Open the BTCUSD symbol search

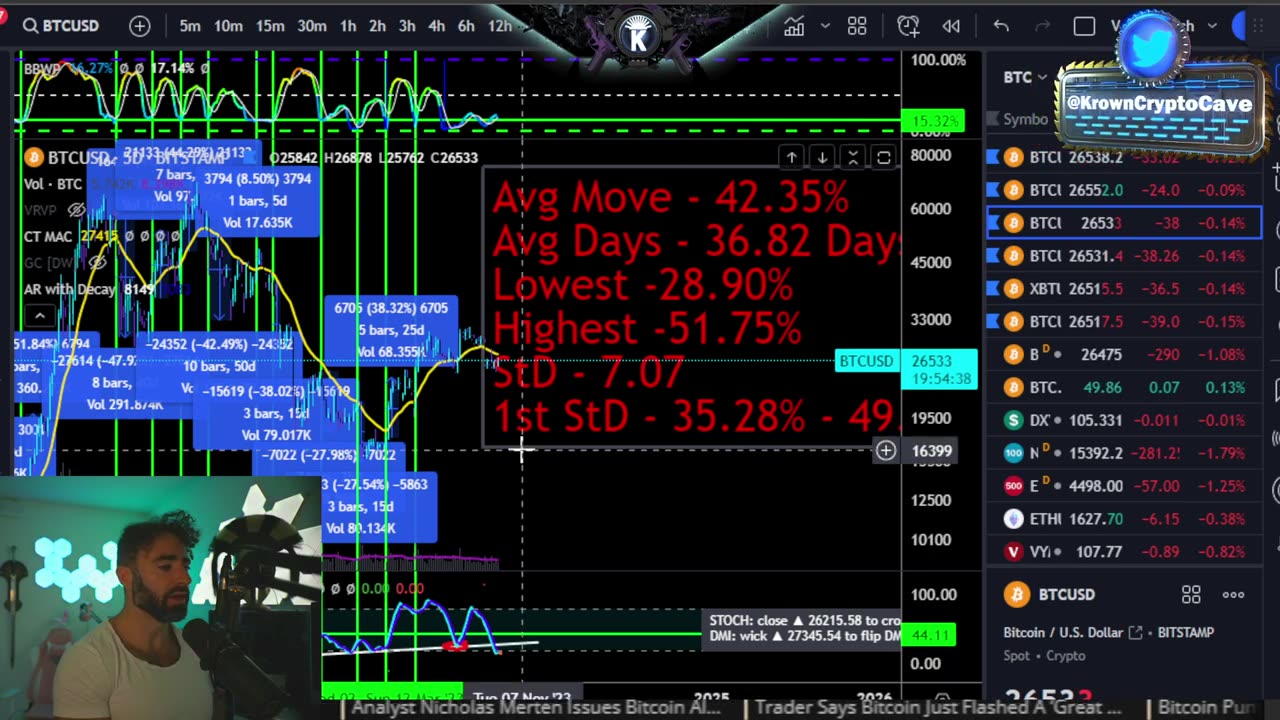(x=62, y=26)
